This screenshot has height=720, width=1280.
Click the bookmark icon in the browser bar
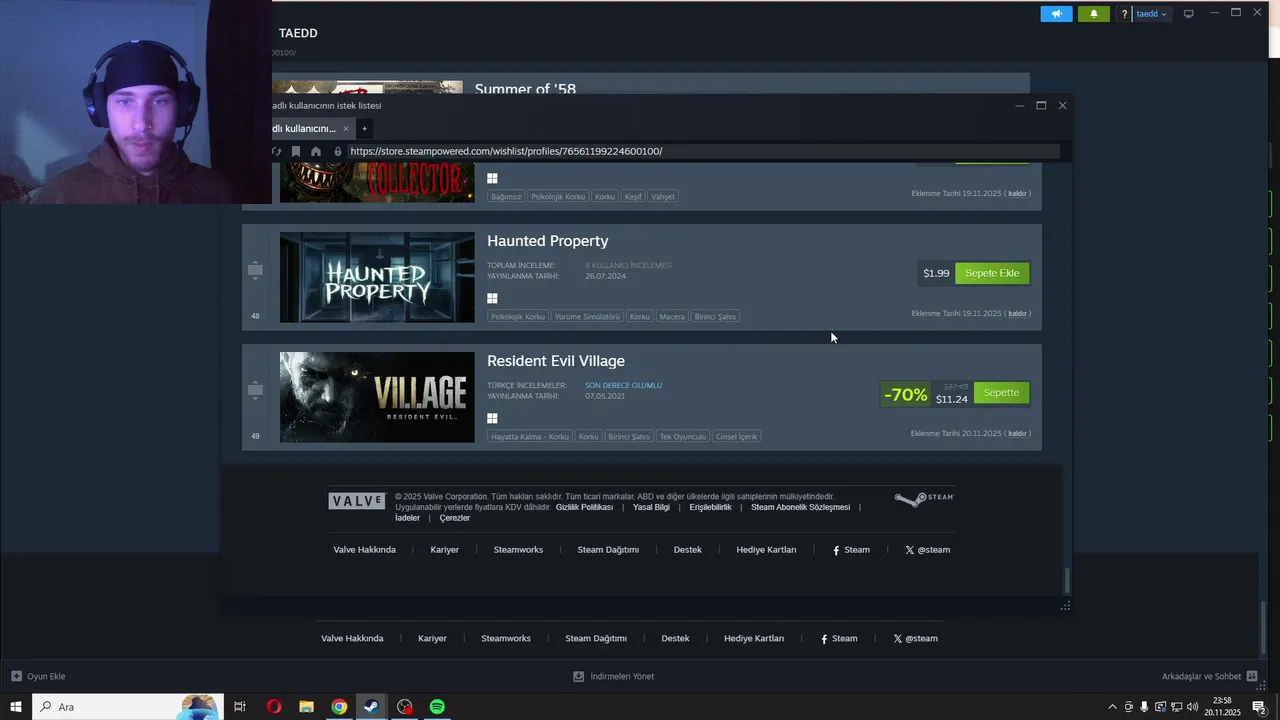(296, 151)
